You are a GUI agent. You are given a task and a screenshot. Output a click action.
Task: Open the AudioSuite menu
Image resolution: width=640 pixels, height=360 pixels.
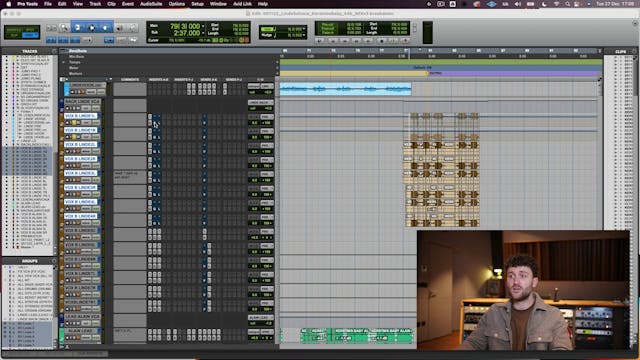(151, 4)
